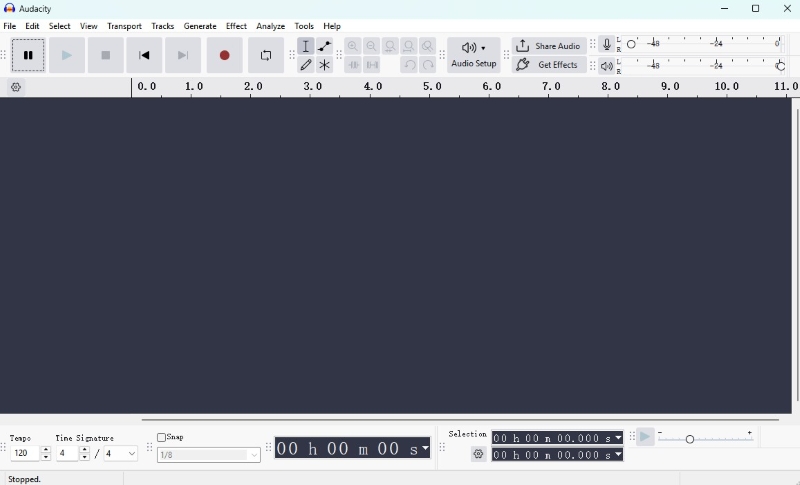Click the Zoom Out magnifier icon
Image resolution: width=800 pixels, height=485 pixels.
point(371,46)
